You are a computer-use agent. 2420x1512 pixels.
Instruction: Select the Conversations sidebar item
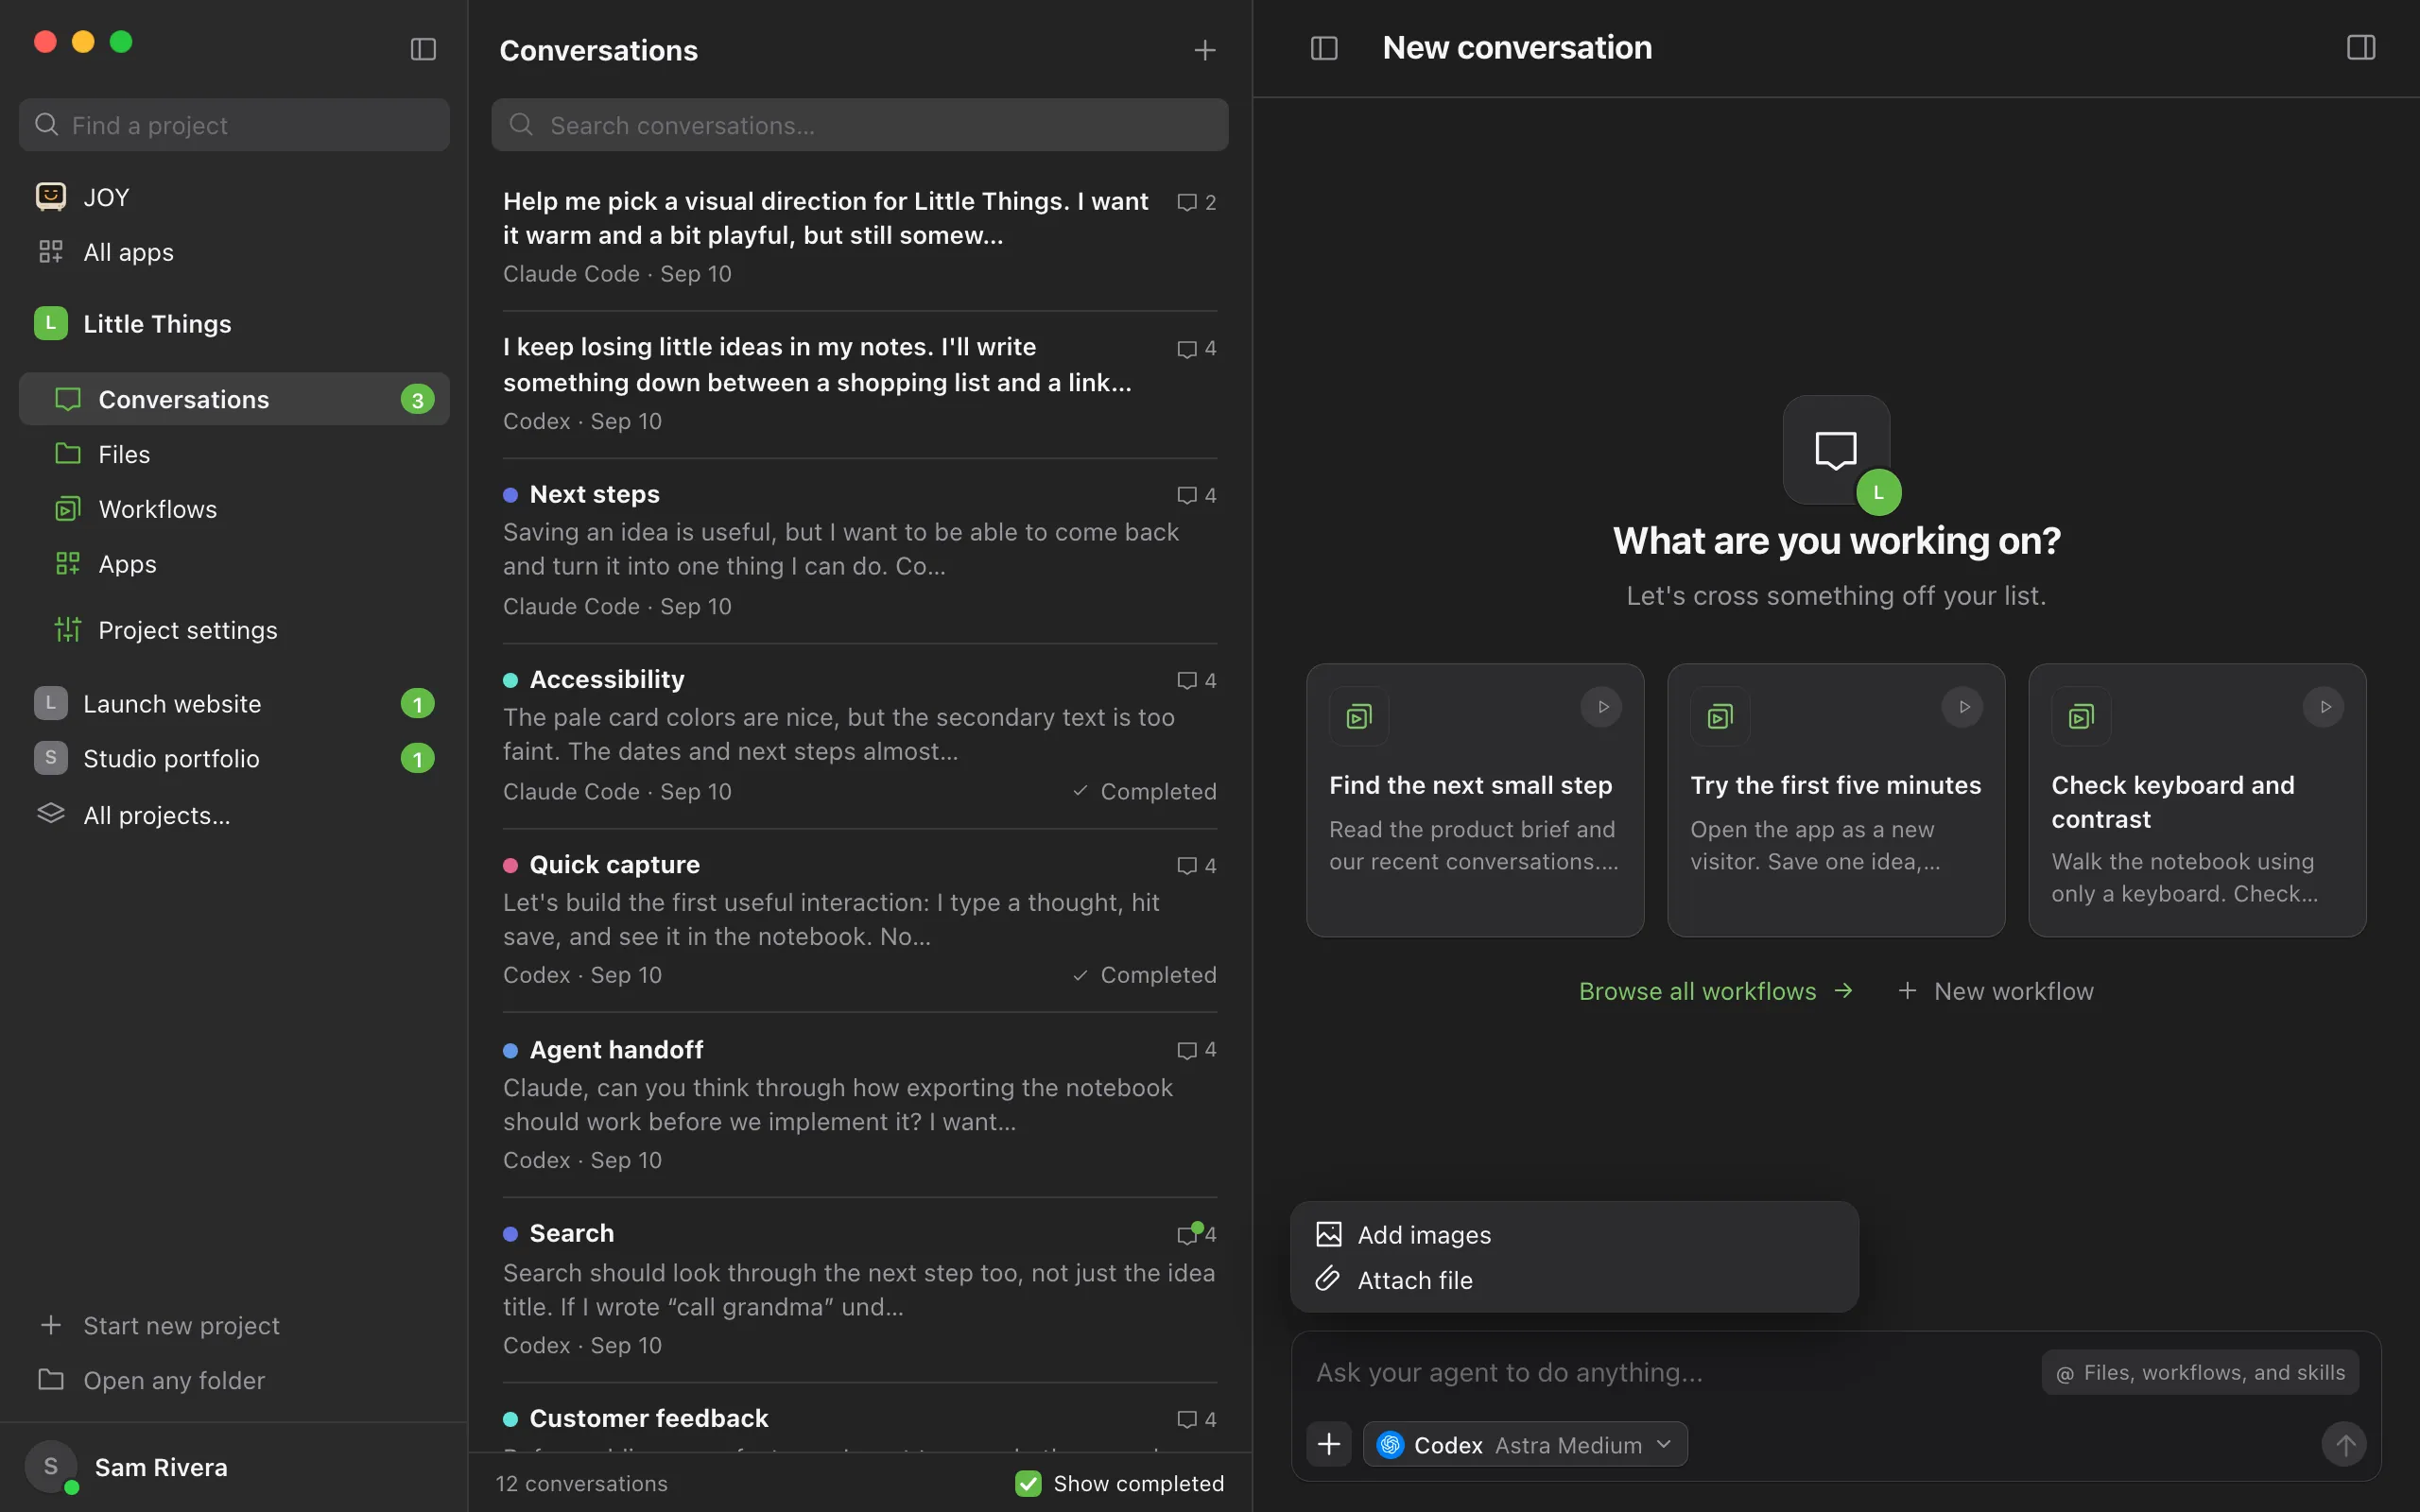[x=234, y=399]
